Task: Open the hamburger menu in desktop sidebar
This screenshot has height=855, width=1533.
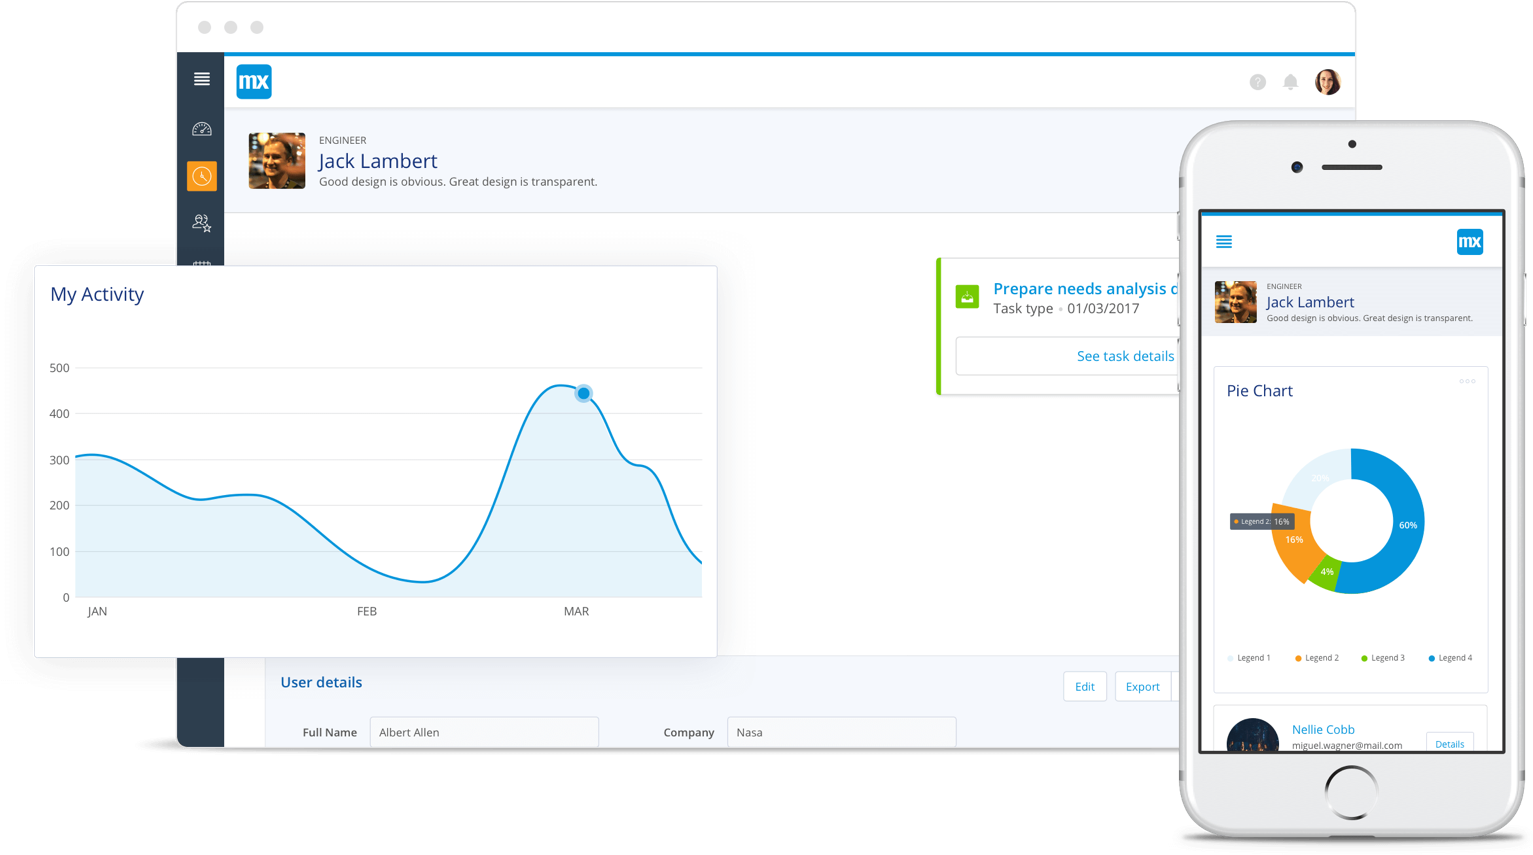Action: 201,79
